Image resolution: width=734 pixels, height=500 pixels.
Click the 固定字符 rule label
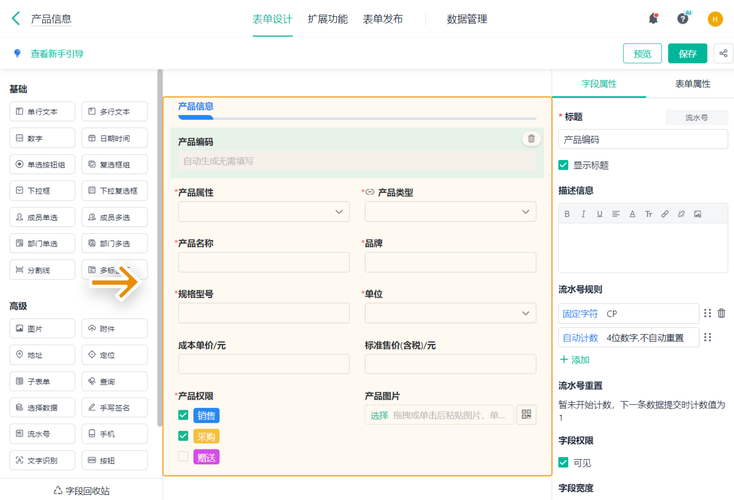click(580, 313)
